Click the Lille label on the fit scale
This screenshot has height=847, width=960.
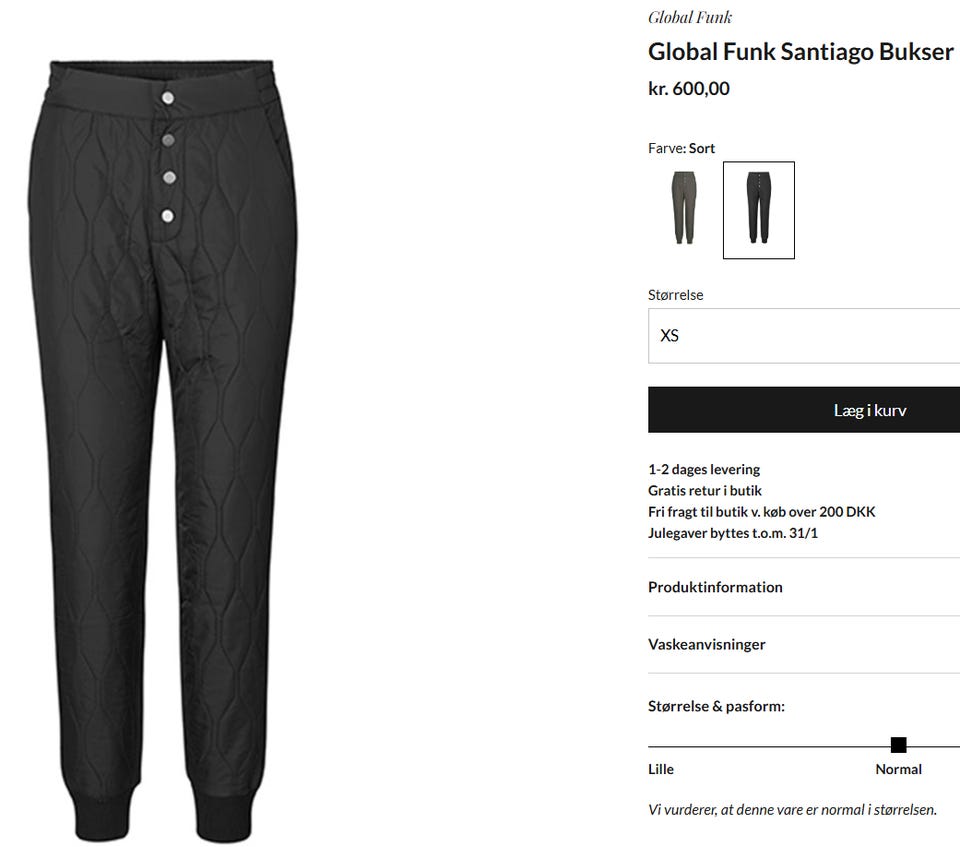pyautogui.click(x=661, y=769)
